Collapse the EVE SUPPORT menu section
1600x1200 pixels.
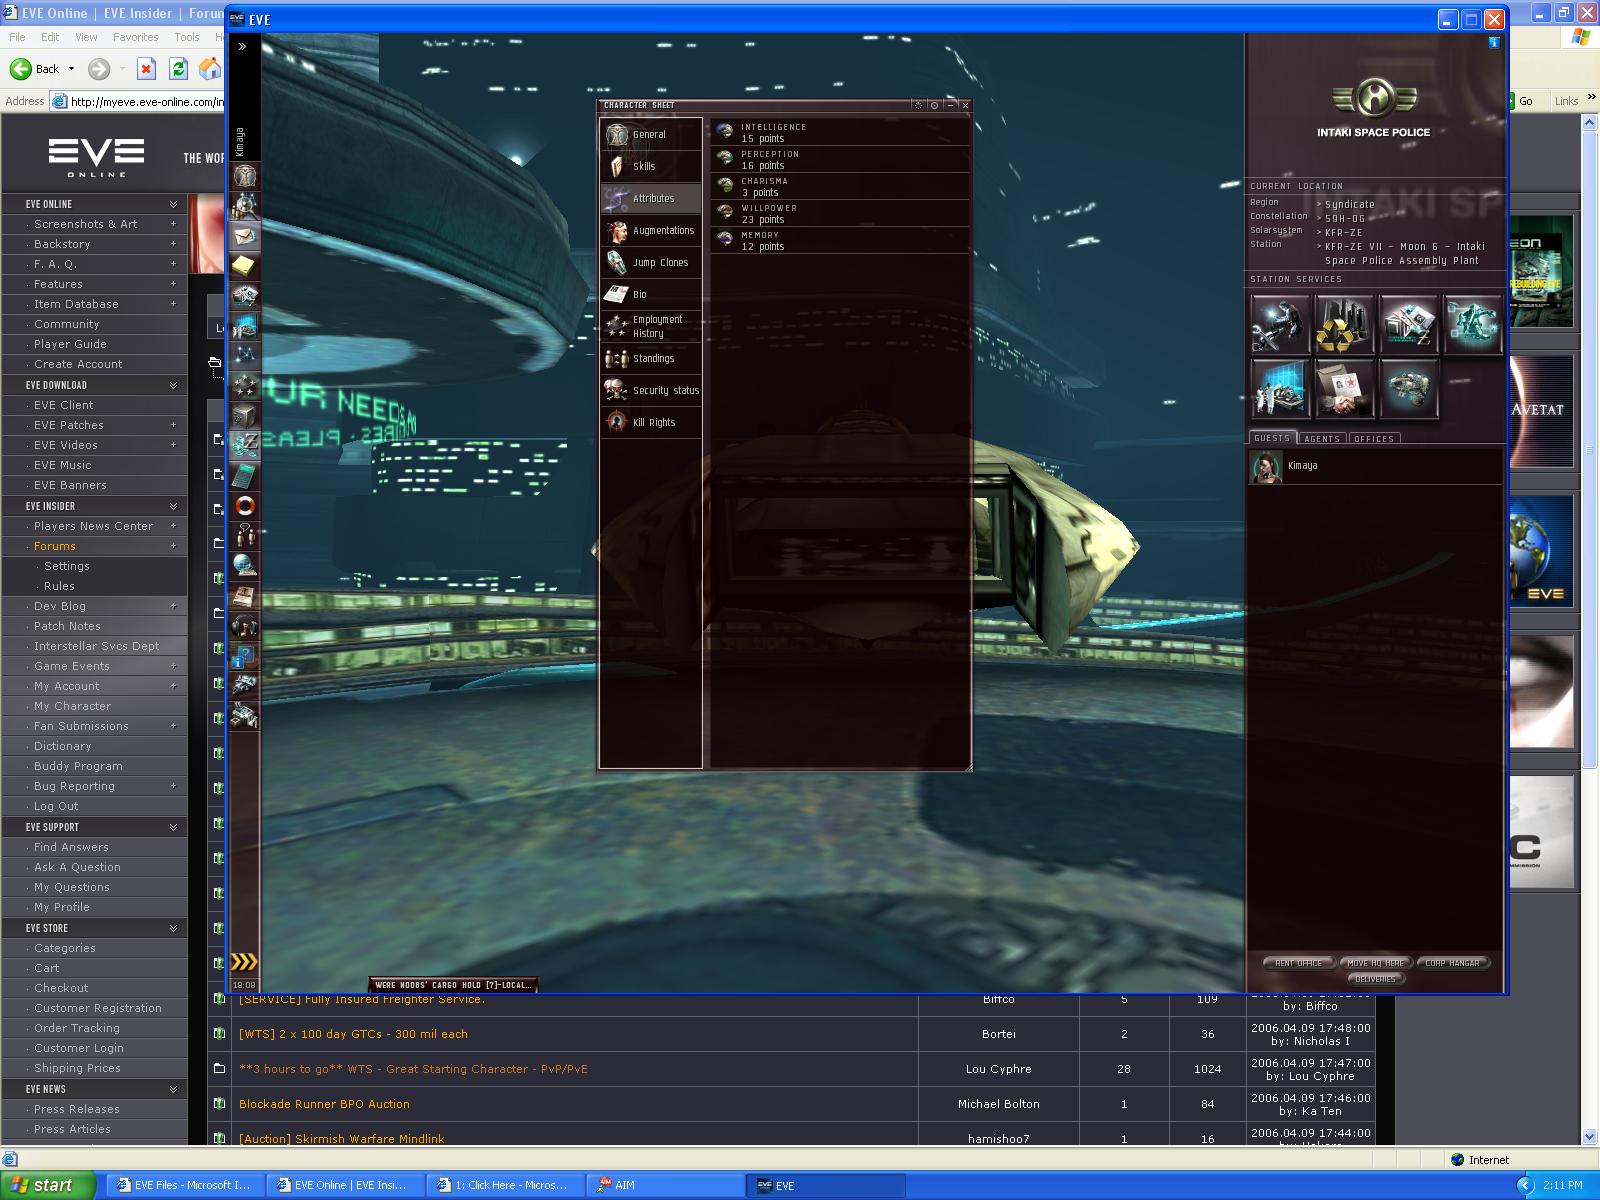tap(173, 827)
